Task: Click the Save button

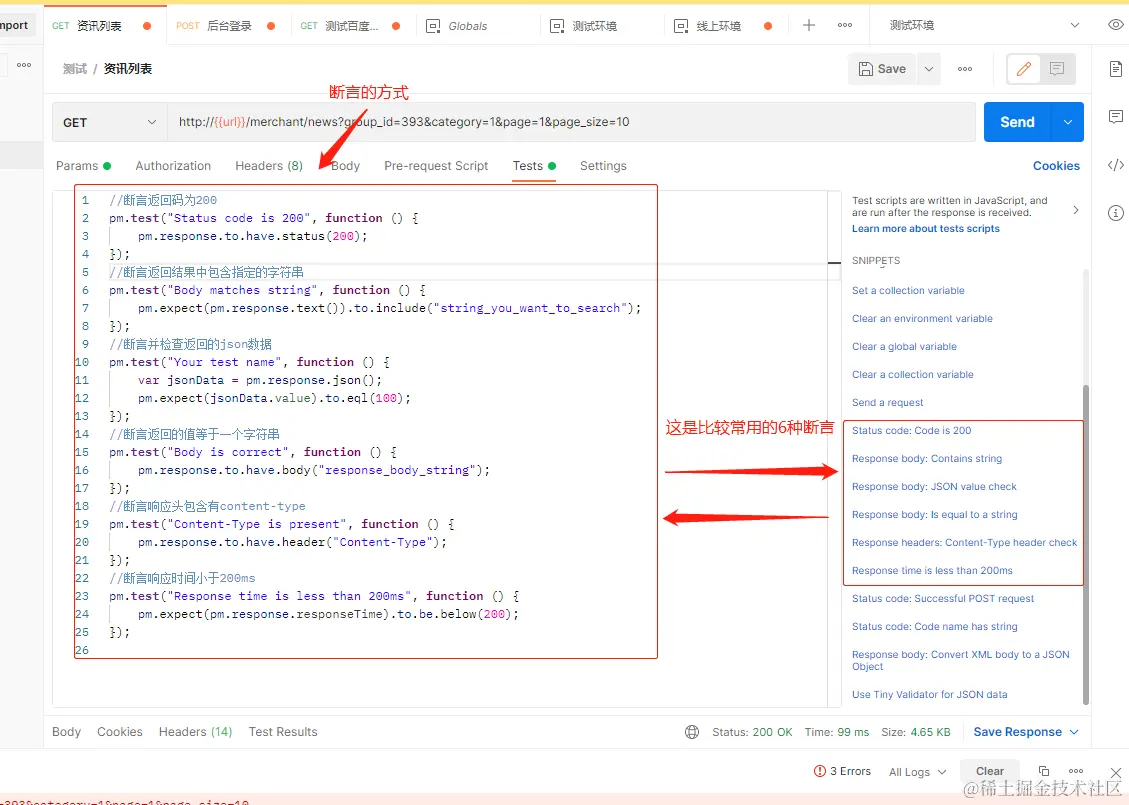Action: click(882, 69)
